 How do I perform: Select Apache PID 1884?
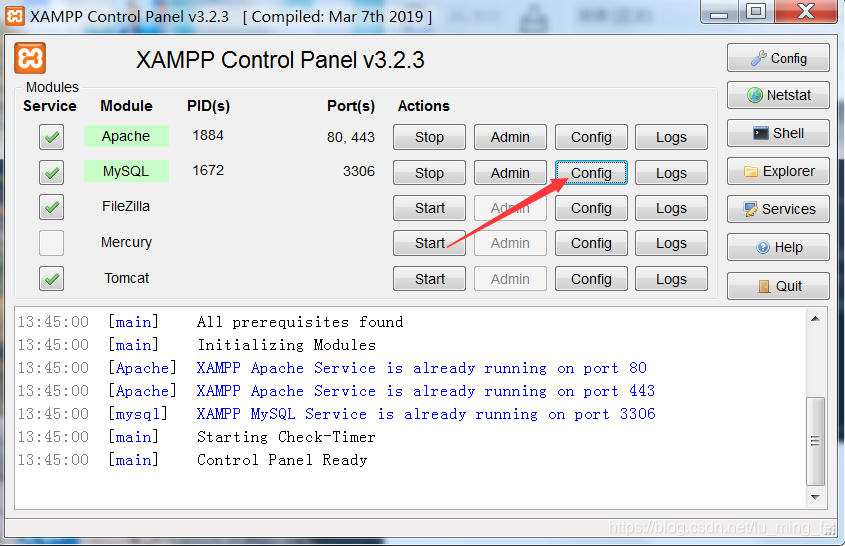tap(208, 135)
